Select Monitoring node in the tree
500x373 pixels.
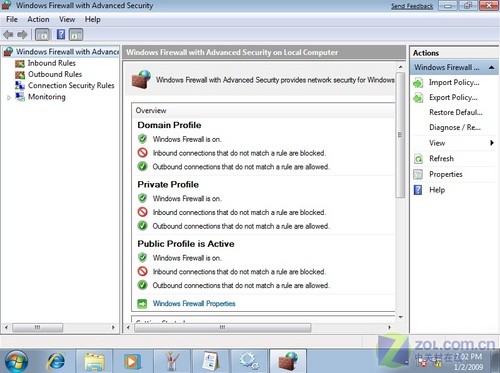point(47,97)
